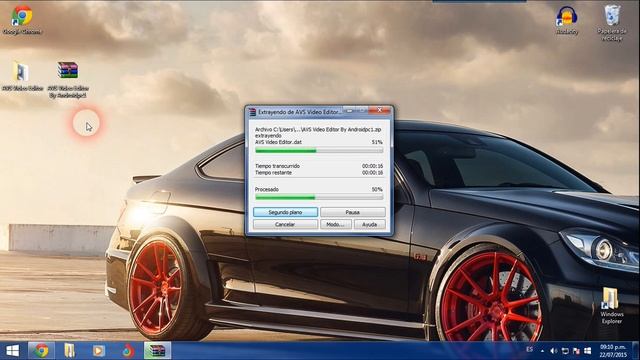The image size is (640, 360).
Task: Open the Modo... options
Action: (x=336, y=224)
